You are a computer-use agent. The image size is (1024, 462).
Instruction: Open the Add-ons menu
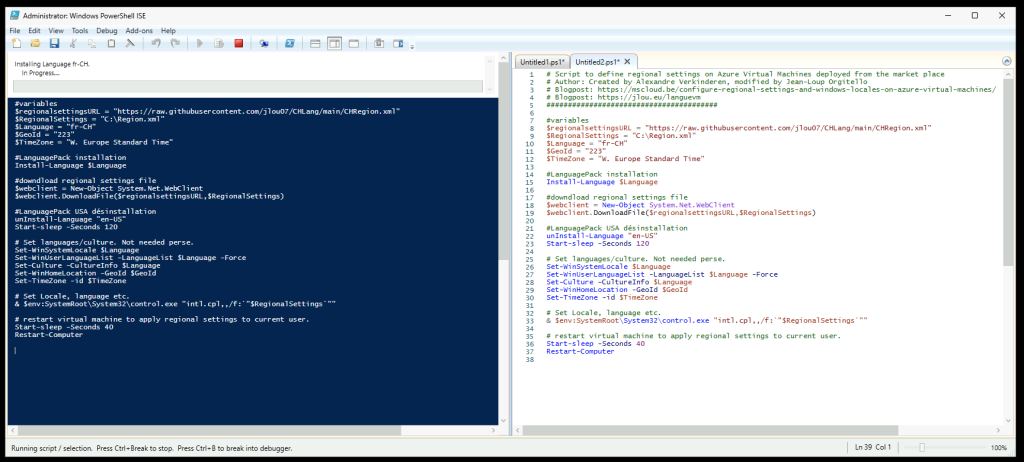point(139,31)
